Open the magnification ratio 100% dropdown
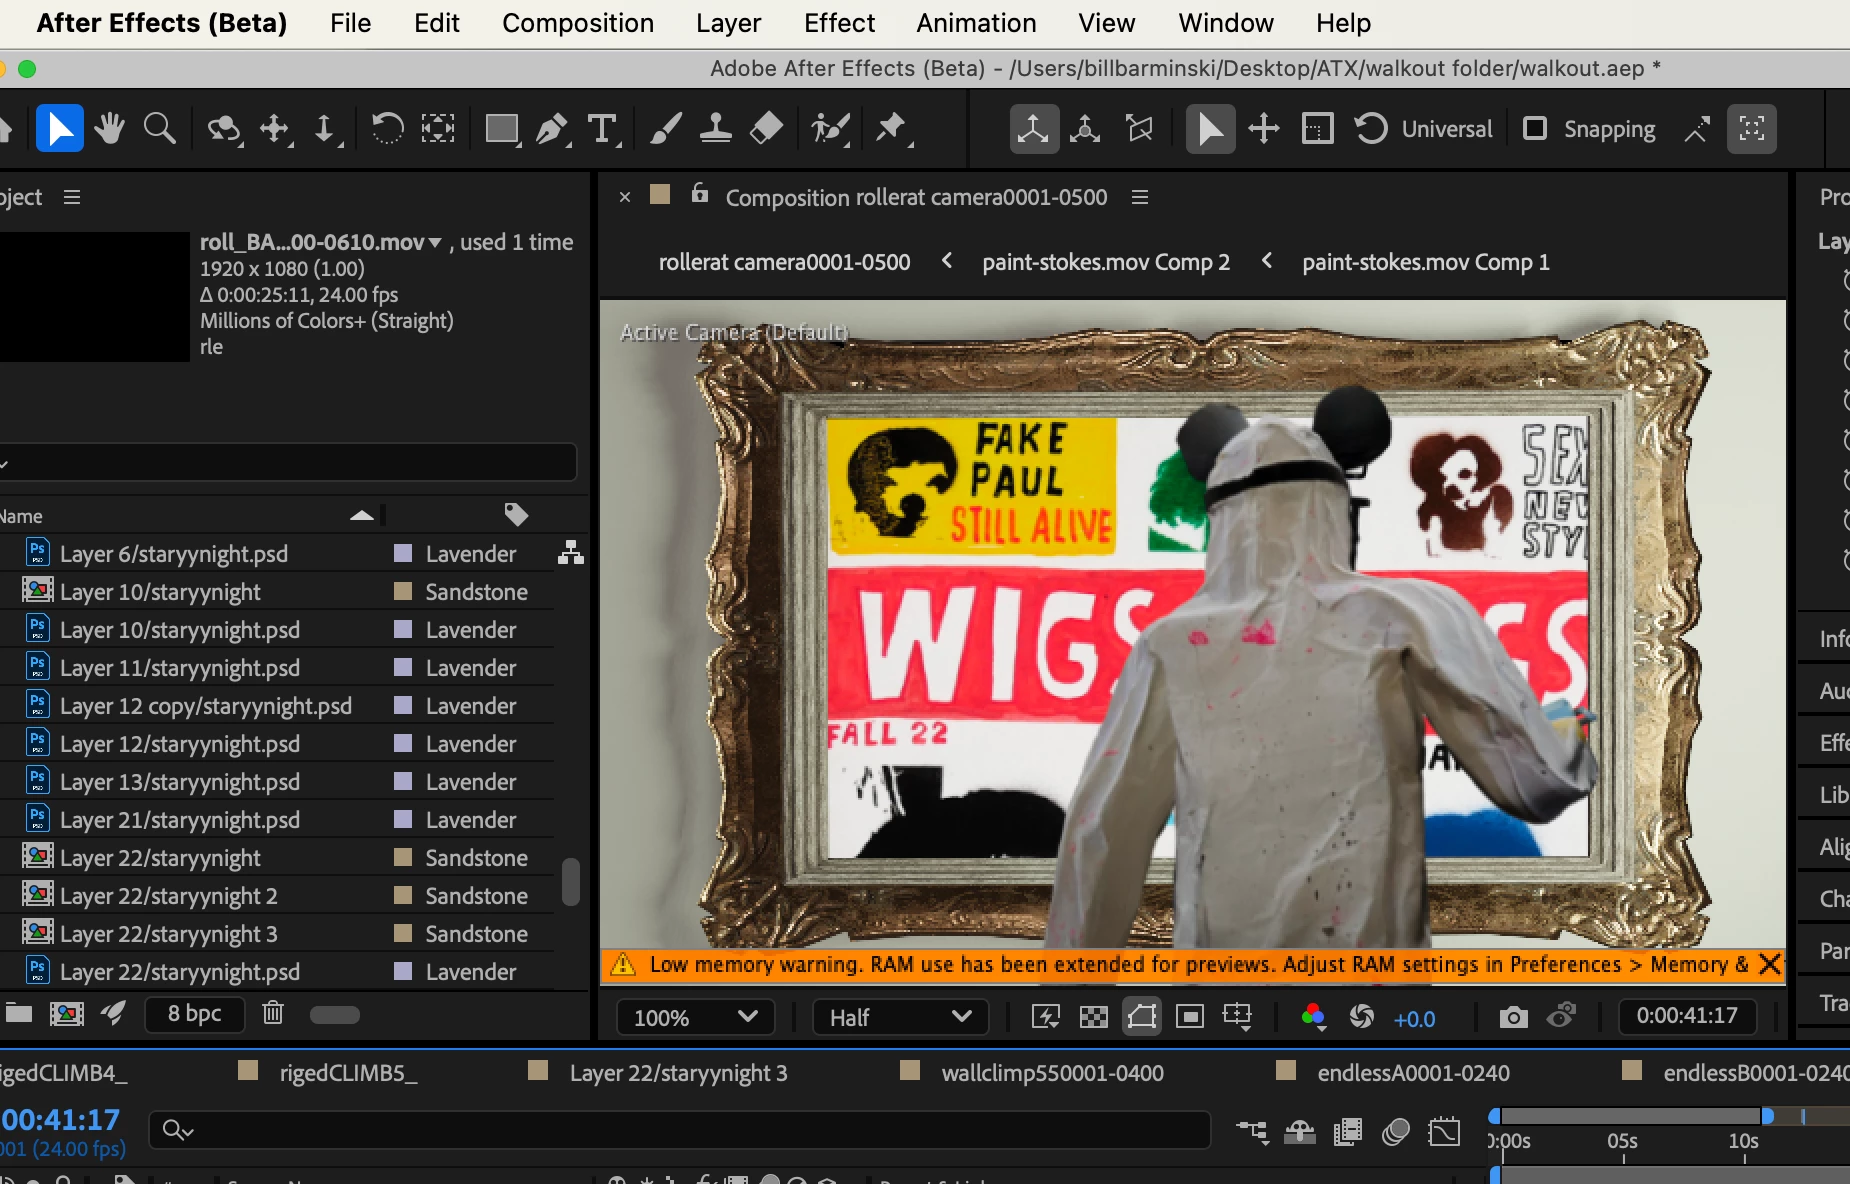 coord(694,1017)
